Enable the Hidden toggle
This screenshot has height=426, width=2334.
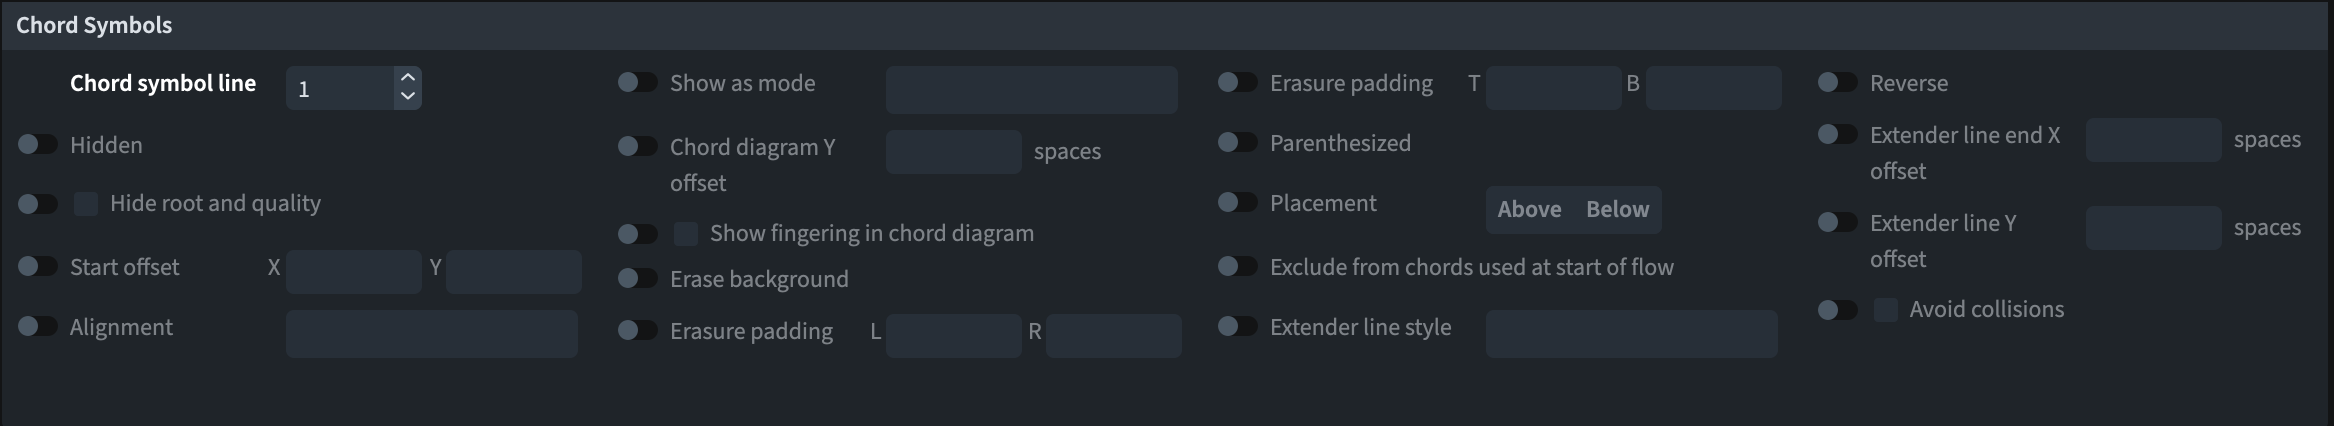[x=38, y=145]
